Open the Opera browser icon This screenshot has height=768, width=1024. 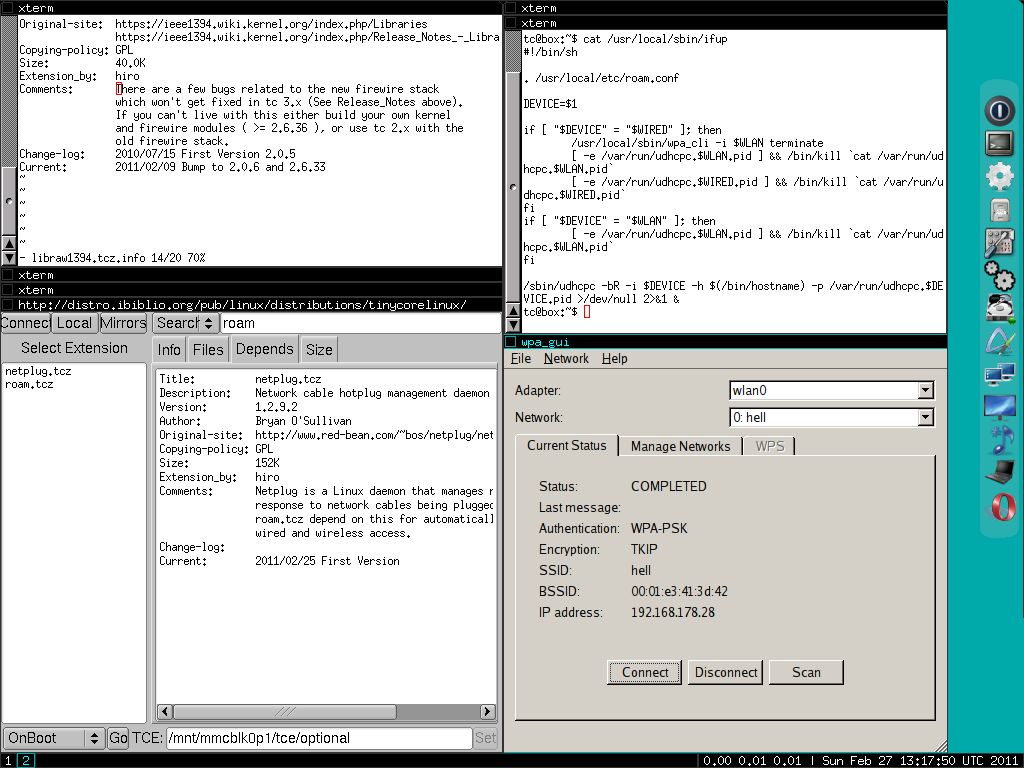(x=1000, y=507)
